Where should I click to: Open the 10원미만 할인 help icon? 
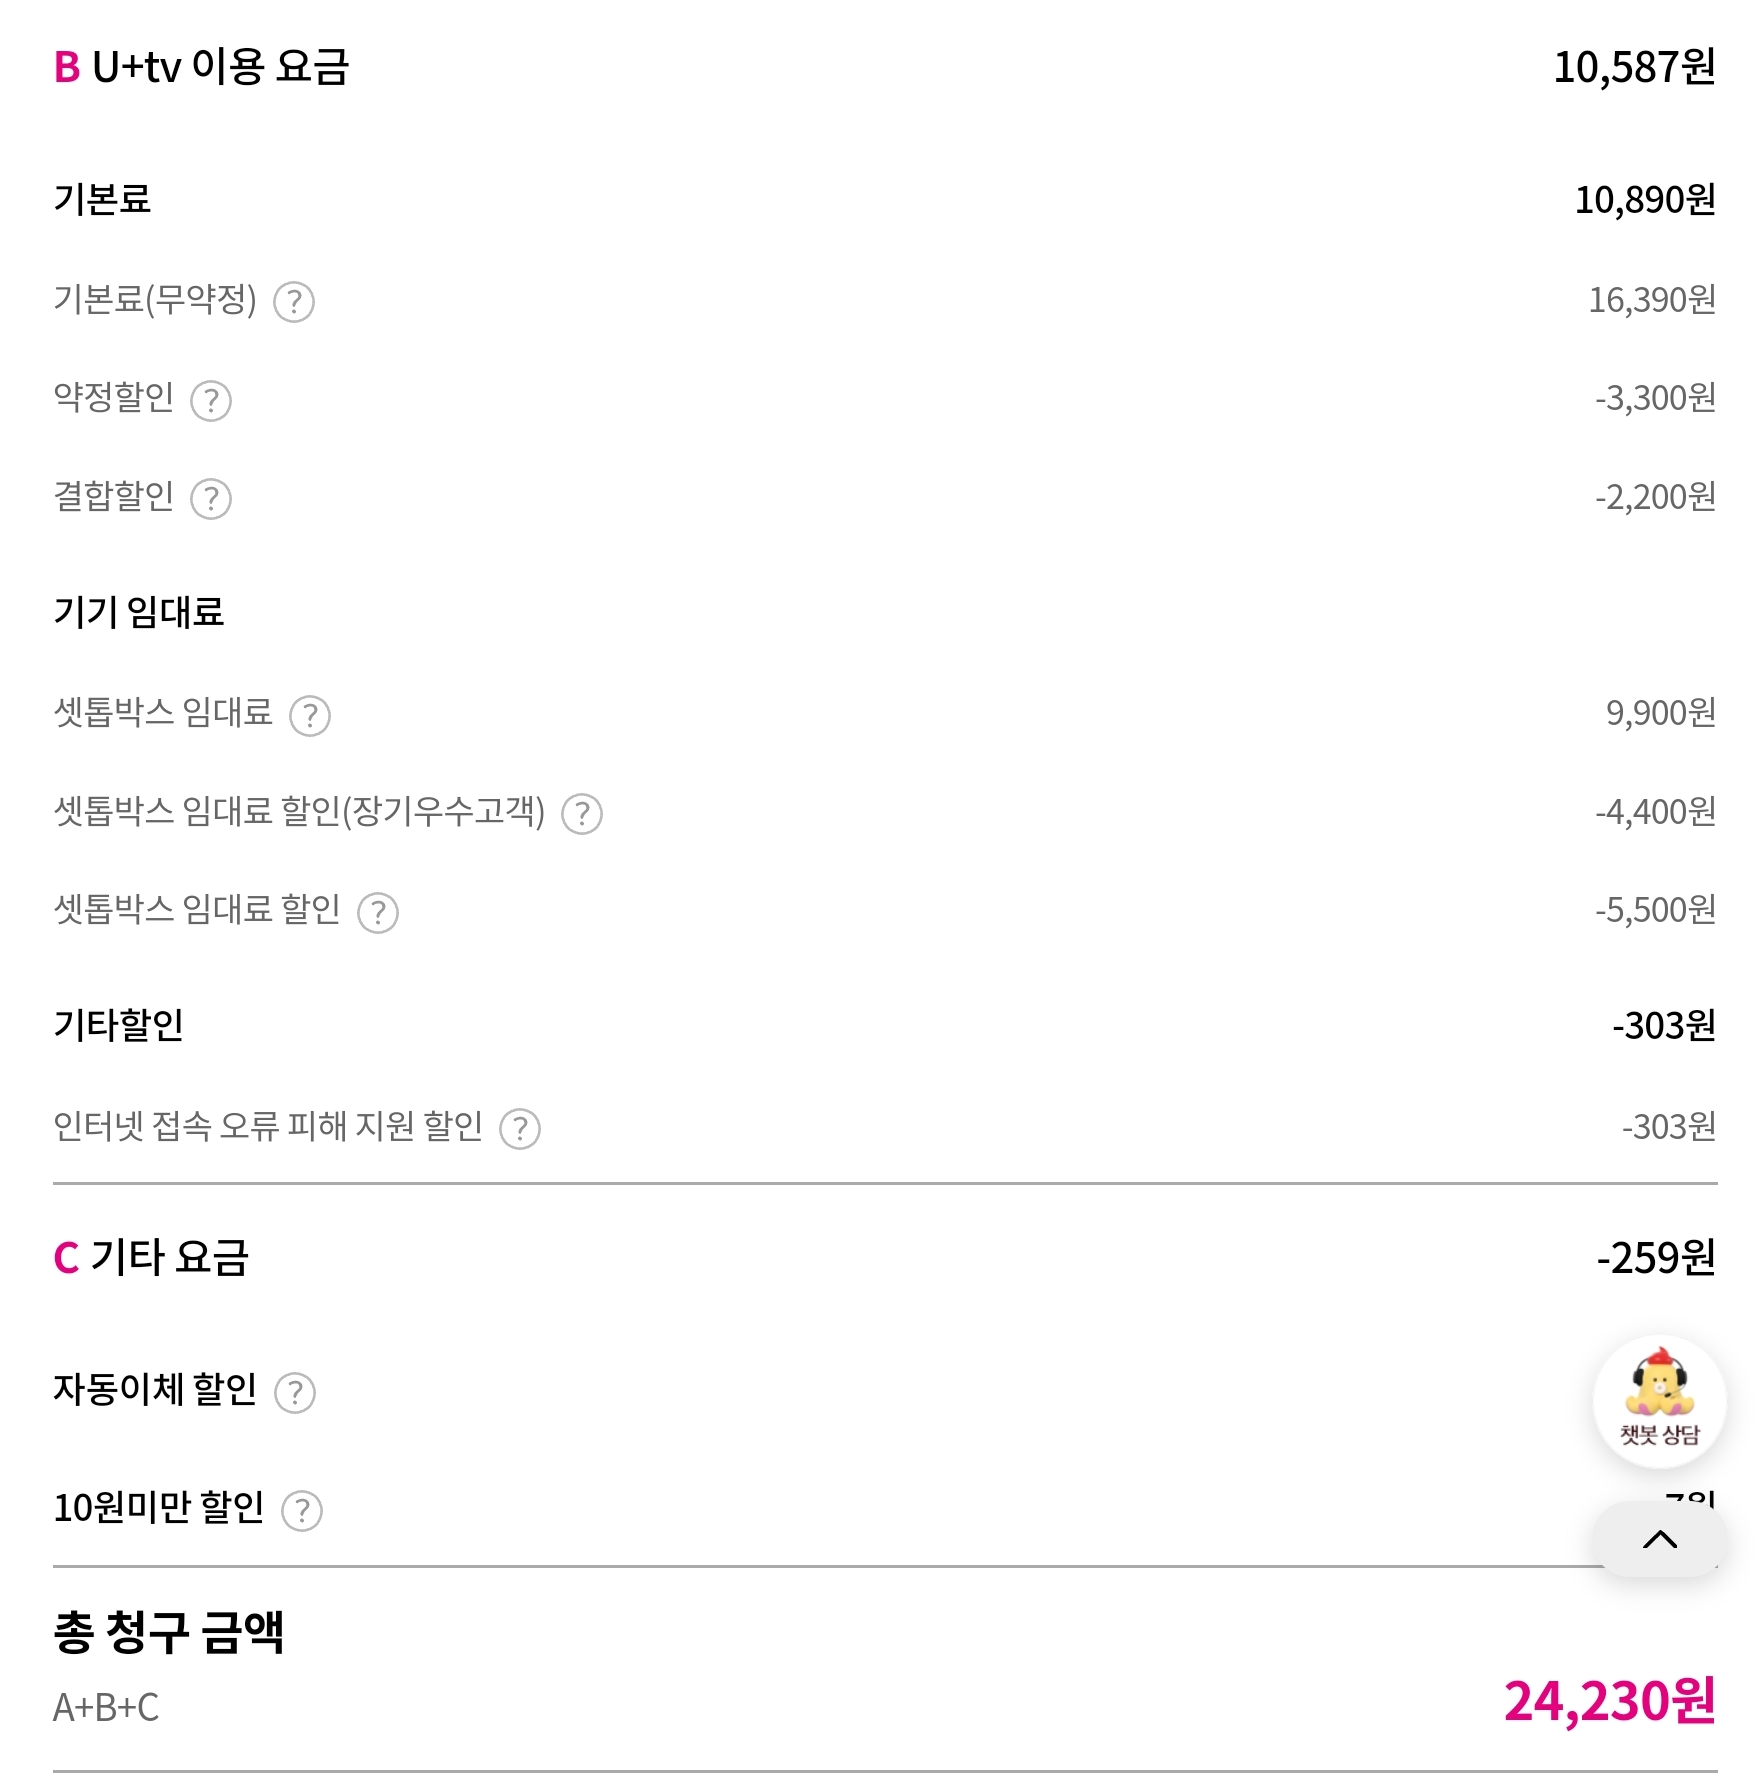pyautogui.click(x=302, y=1510)
